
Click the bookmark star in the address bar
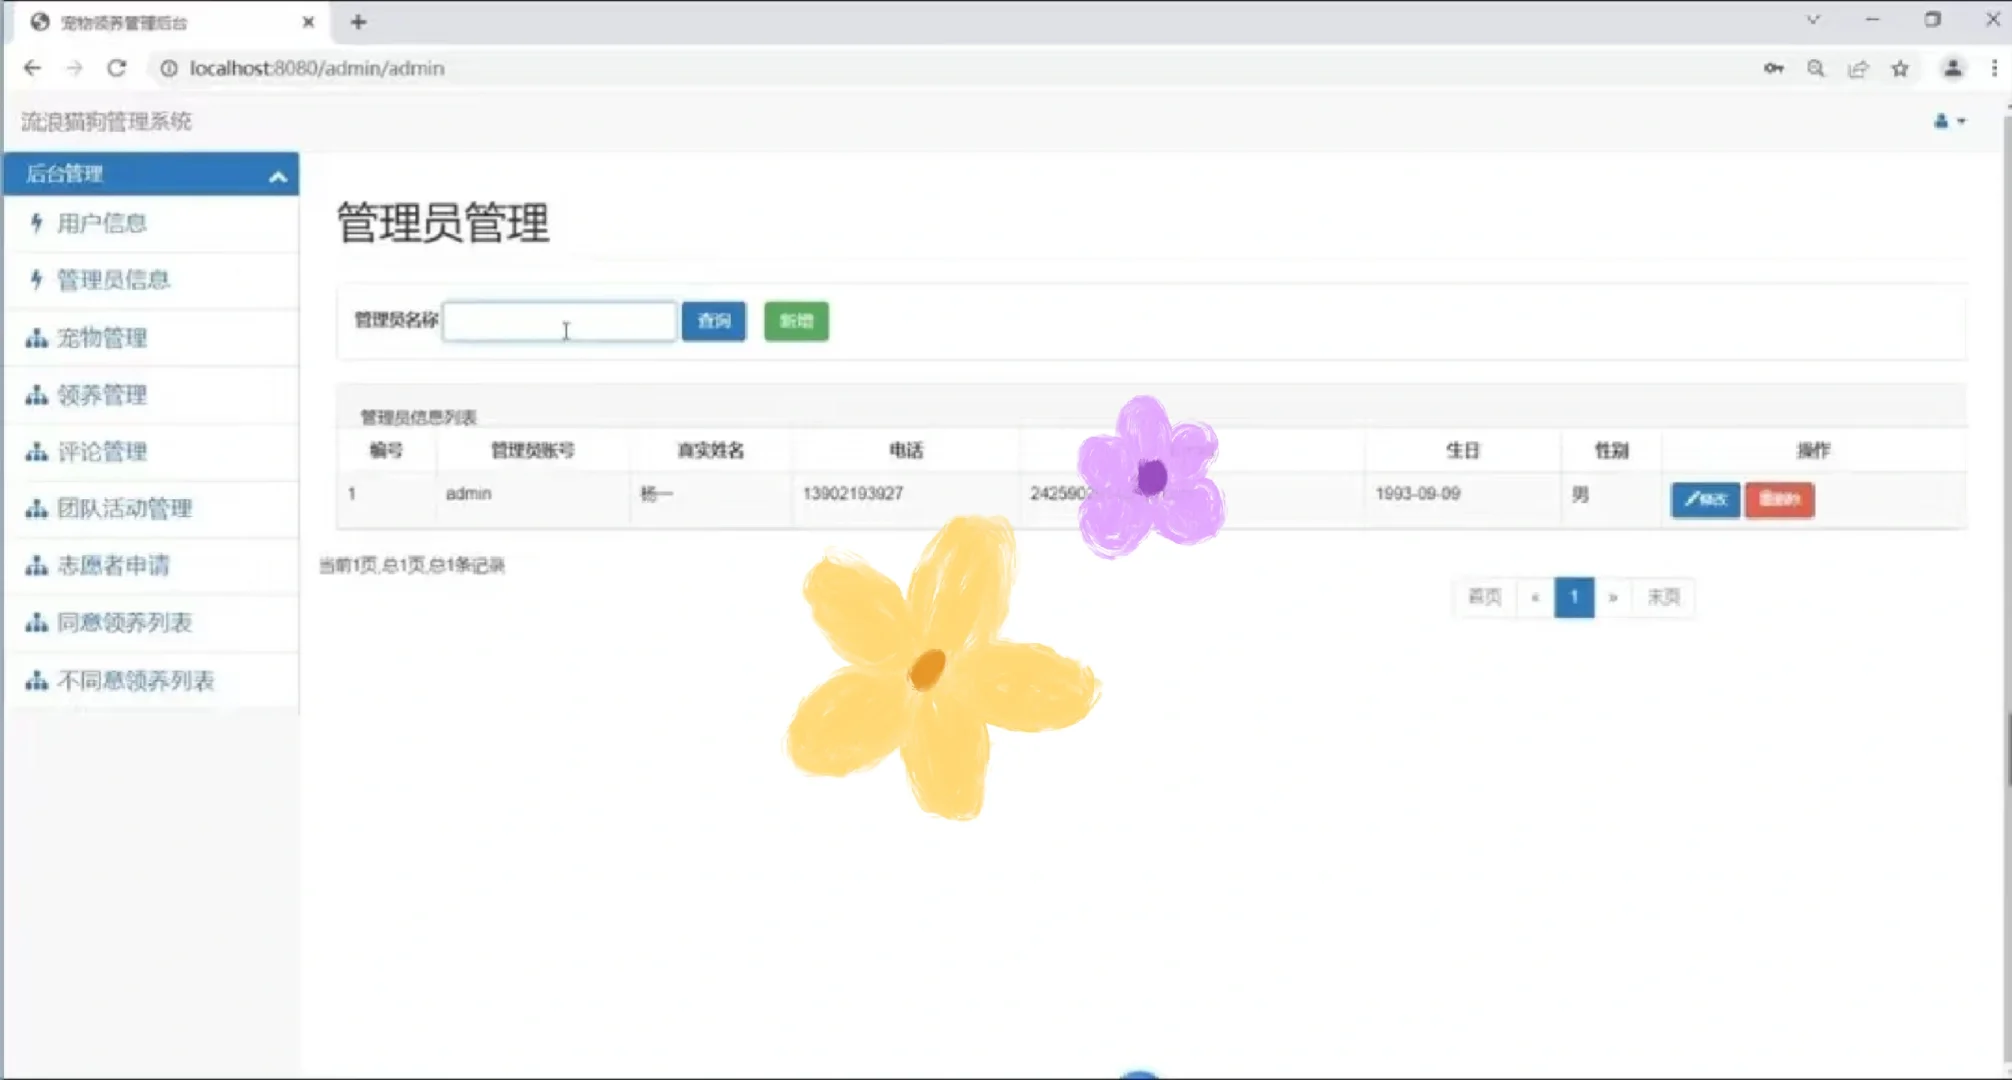point(1899,68)
